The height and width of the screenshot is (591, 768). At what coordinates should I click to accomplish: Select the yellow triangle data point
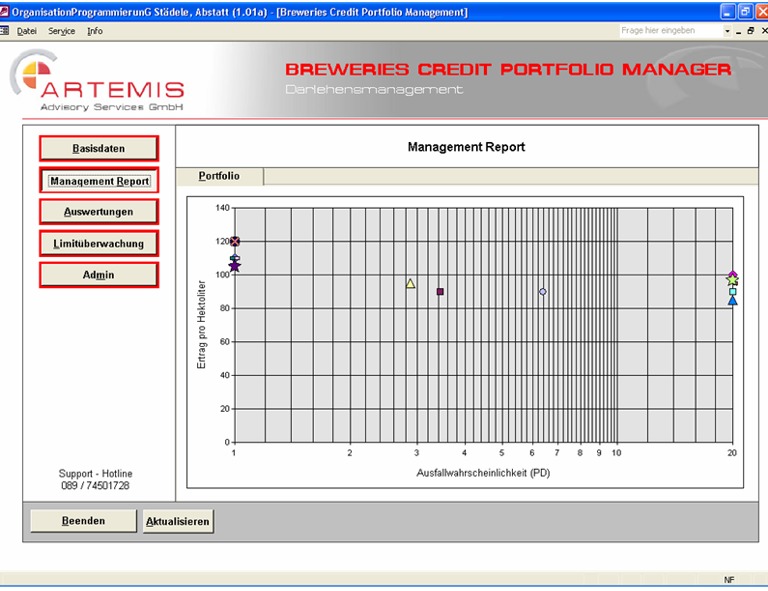coord(410,283)
